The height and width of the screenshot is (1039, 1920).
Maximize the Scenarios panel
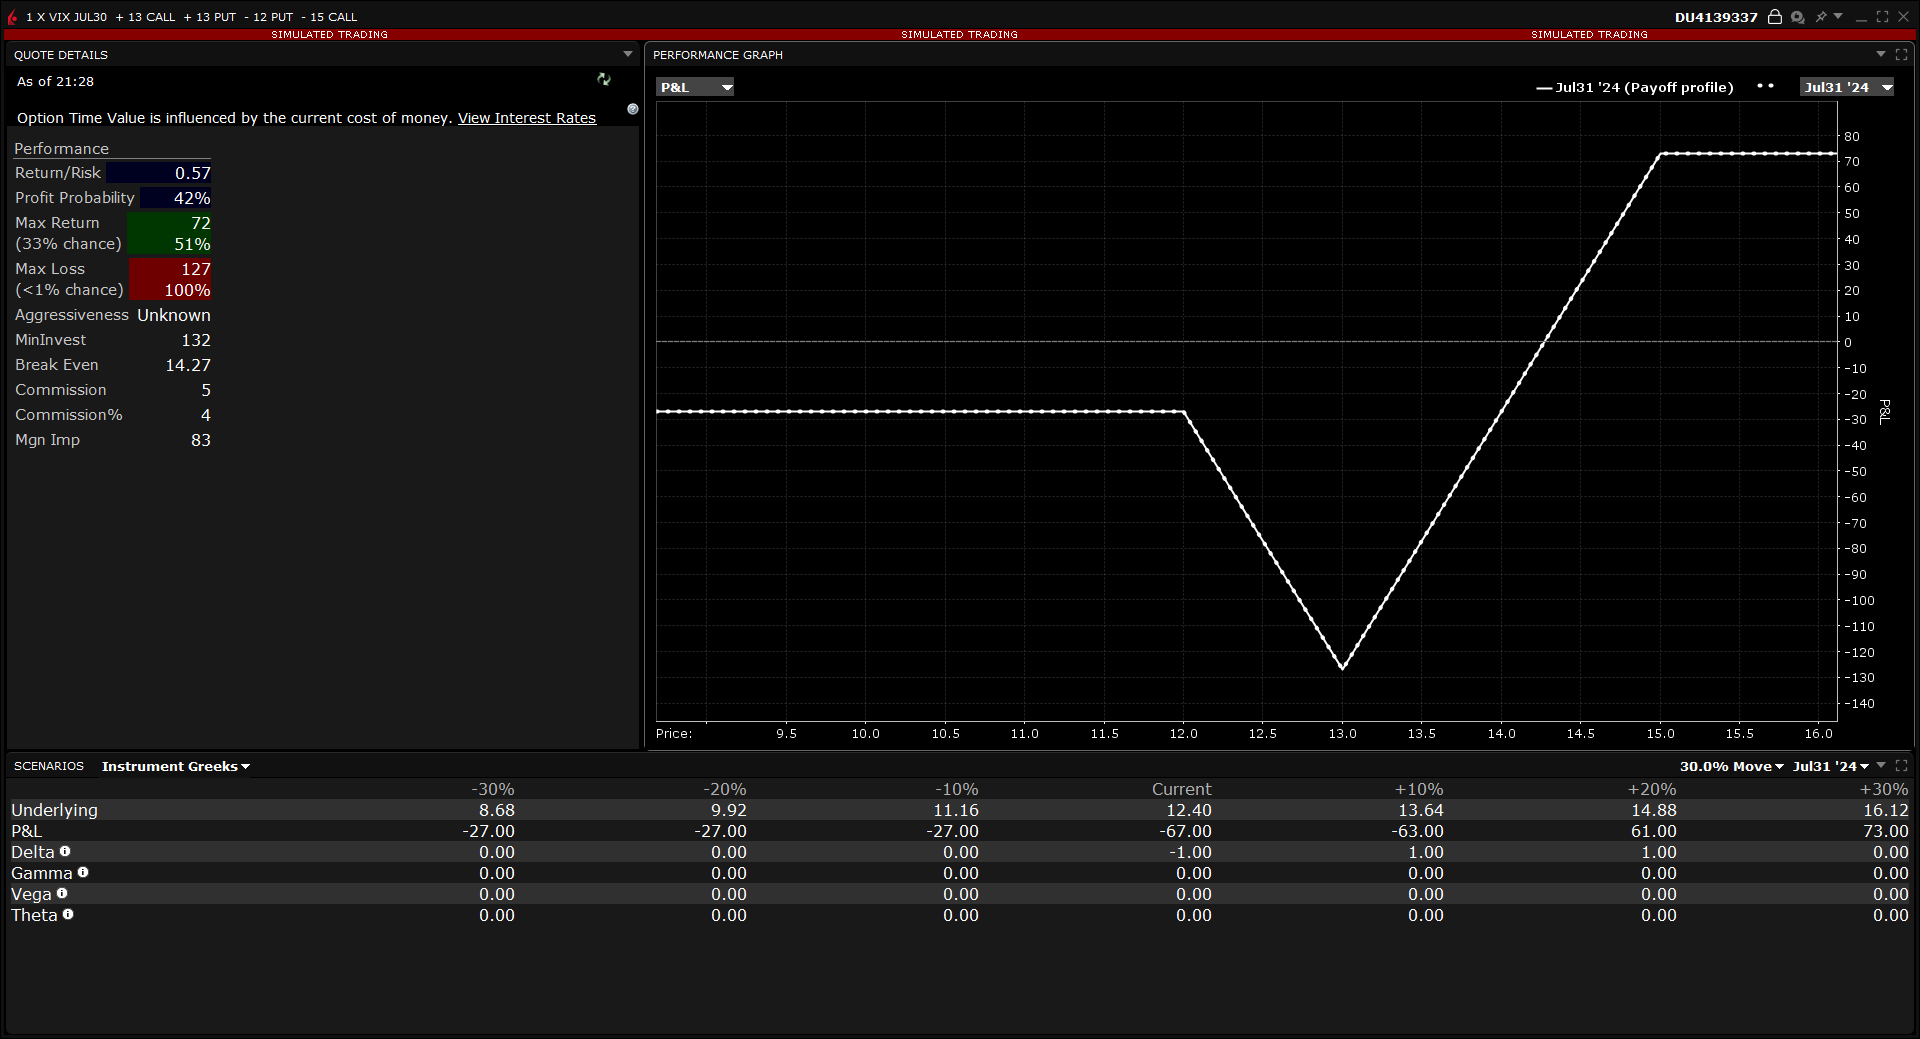(1901, 766)
